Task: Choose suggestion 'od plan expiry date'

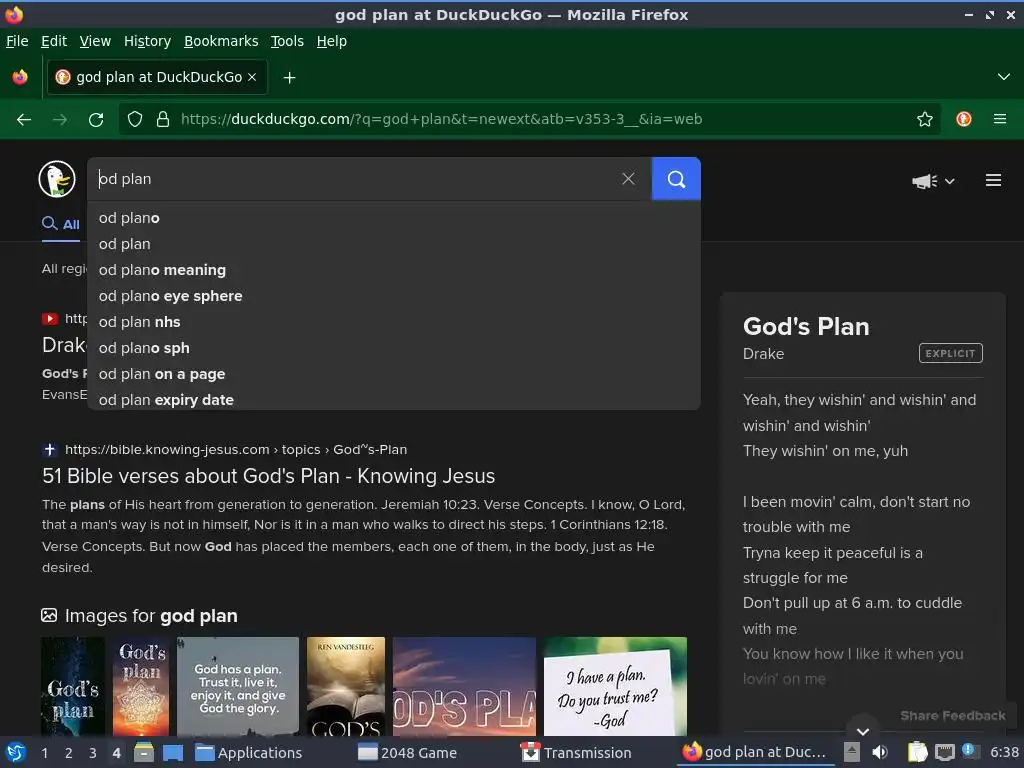Action: (394, 400)
